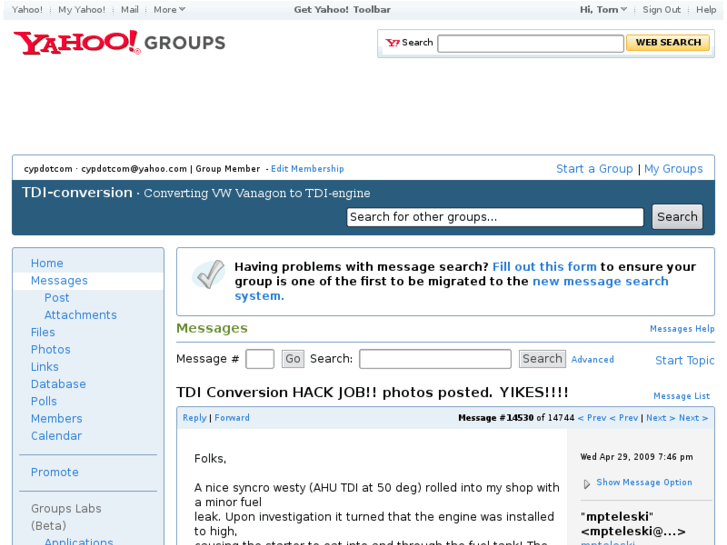Click Groups Labs (Beta) in sidebar

pos(66,517)
